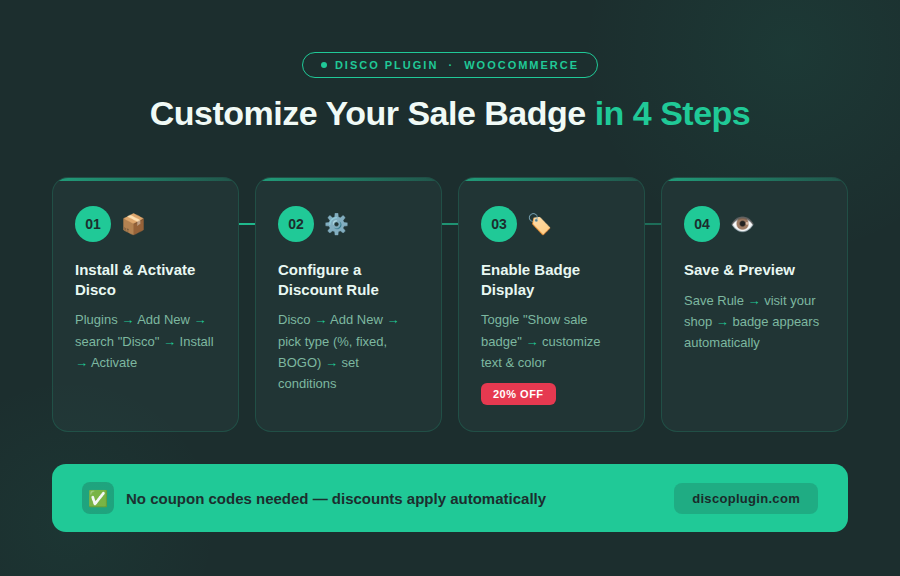Screen dimensions: 900x576
Task: Click the 'pick type (%, fixed,' text
Action: 332,342
